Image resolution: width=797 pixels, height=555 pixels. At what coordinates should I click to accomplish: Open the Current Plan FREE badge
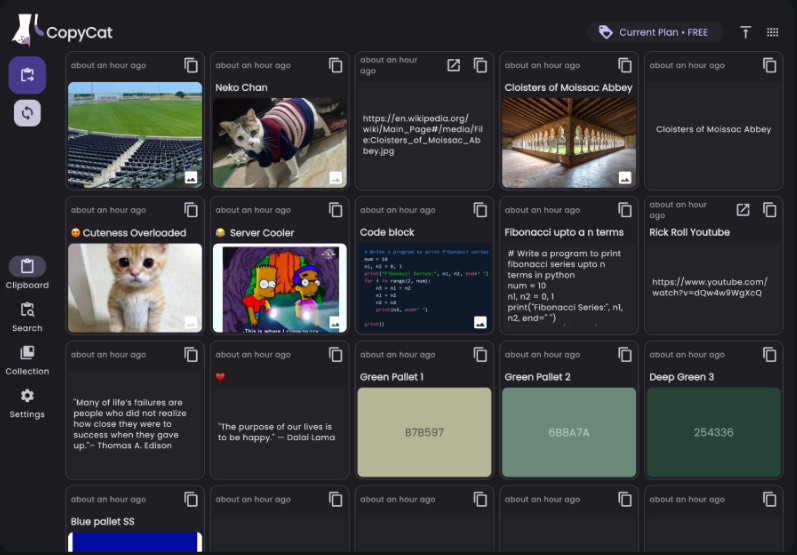tap(655, 33)
